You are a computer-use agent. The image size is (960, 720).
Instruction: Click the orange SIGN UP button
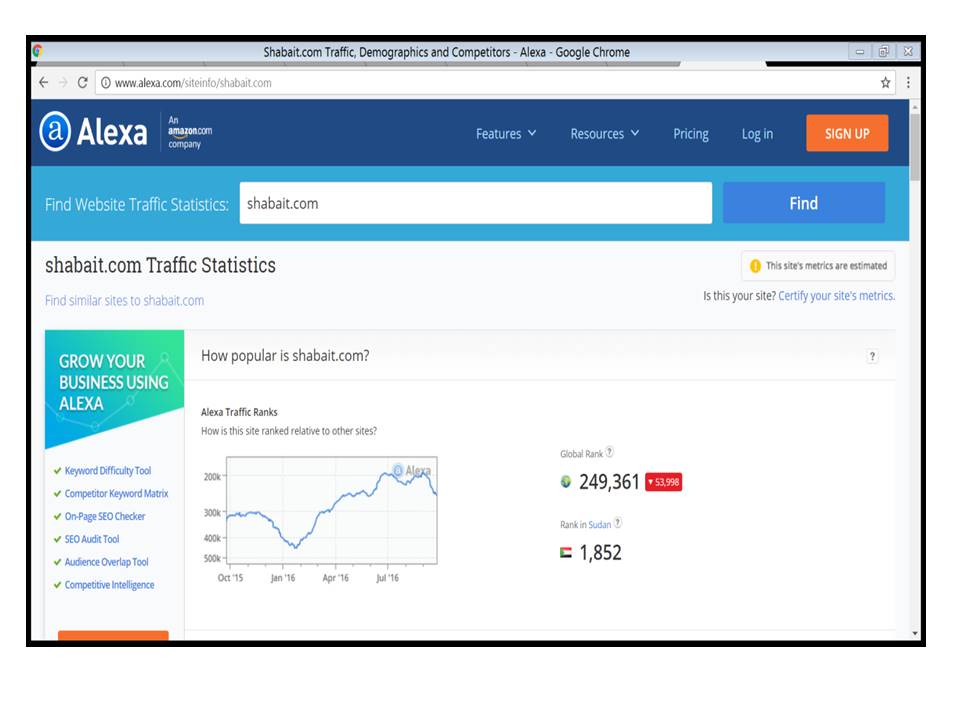point(847,133)
